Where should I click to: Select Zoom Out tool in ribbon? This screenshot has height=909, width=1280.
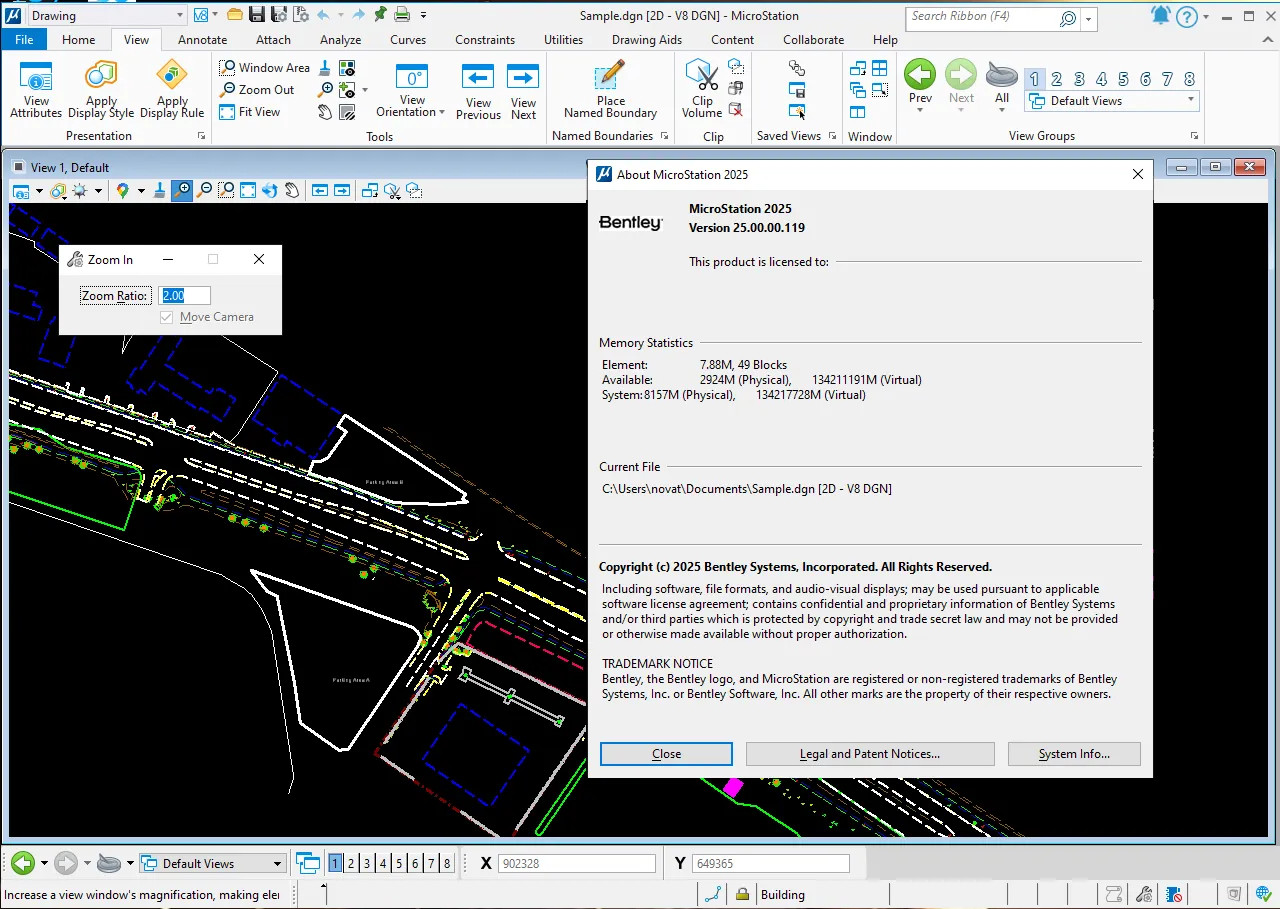258,89
